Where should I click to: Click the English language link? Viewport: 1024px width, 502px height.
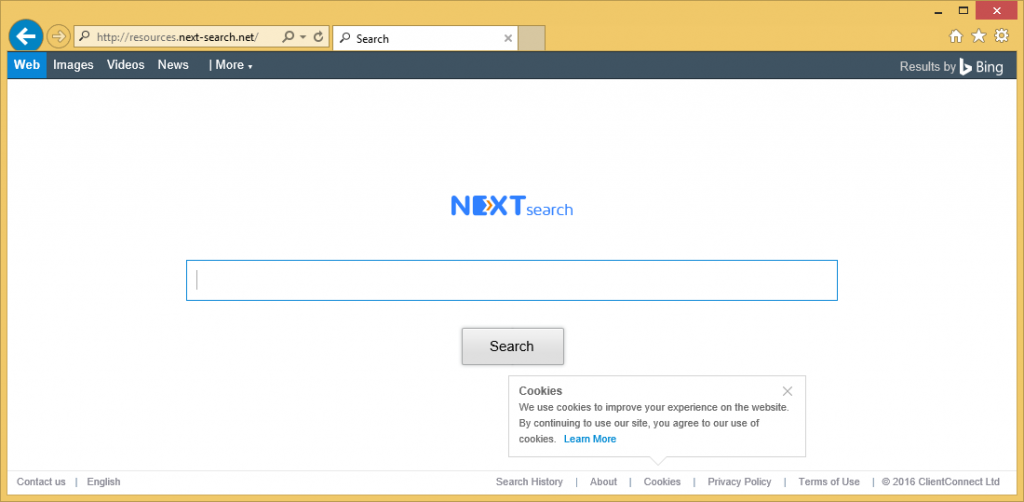pos(103,482)
